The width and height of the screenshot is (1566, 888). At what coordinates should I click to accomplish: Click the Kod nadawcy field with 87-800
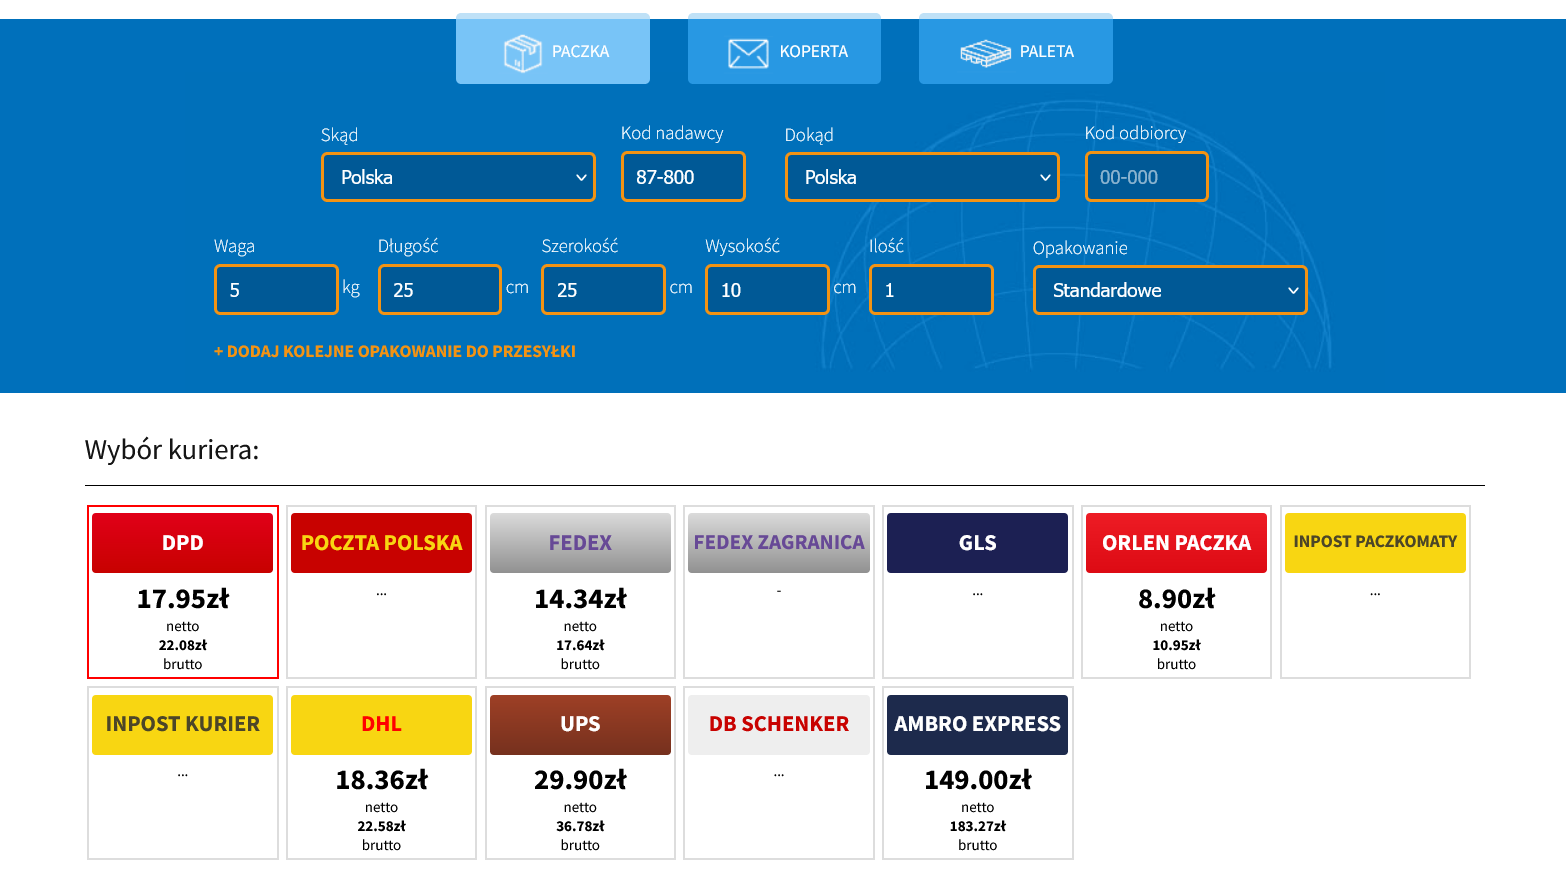point(683,177)
